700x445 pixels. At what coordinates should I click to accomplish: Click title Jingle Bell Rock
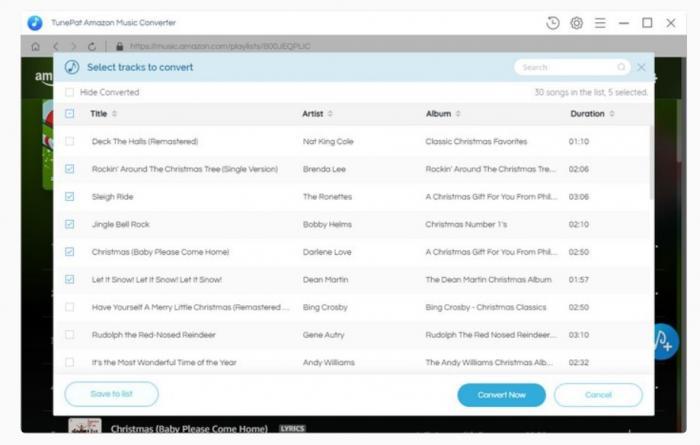(x=121, y=225)
